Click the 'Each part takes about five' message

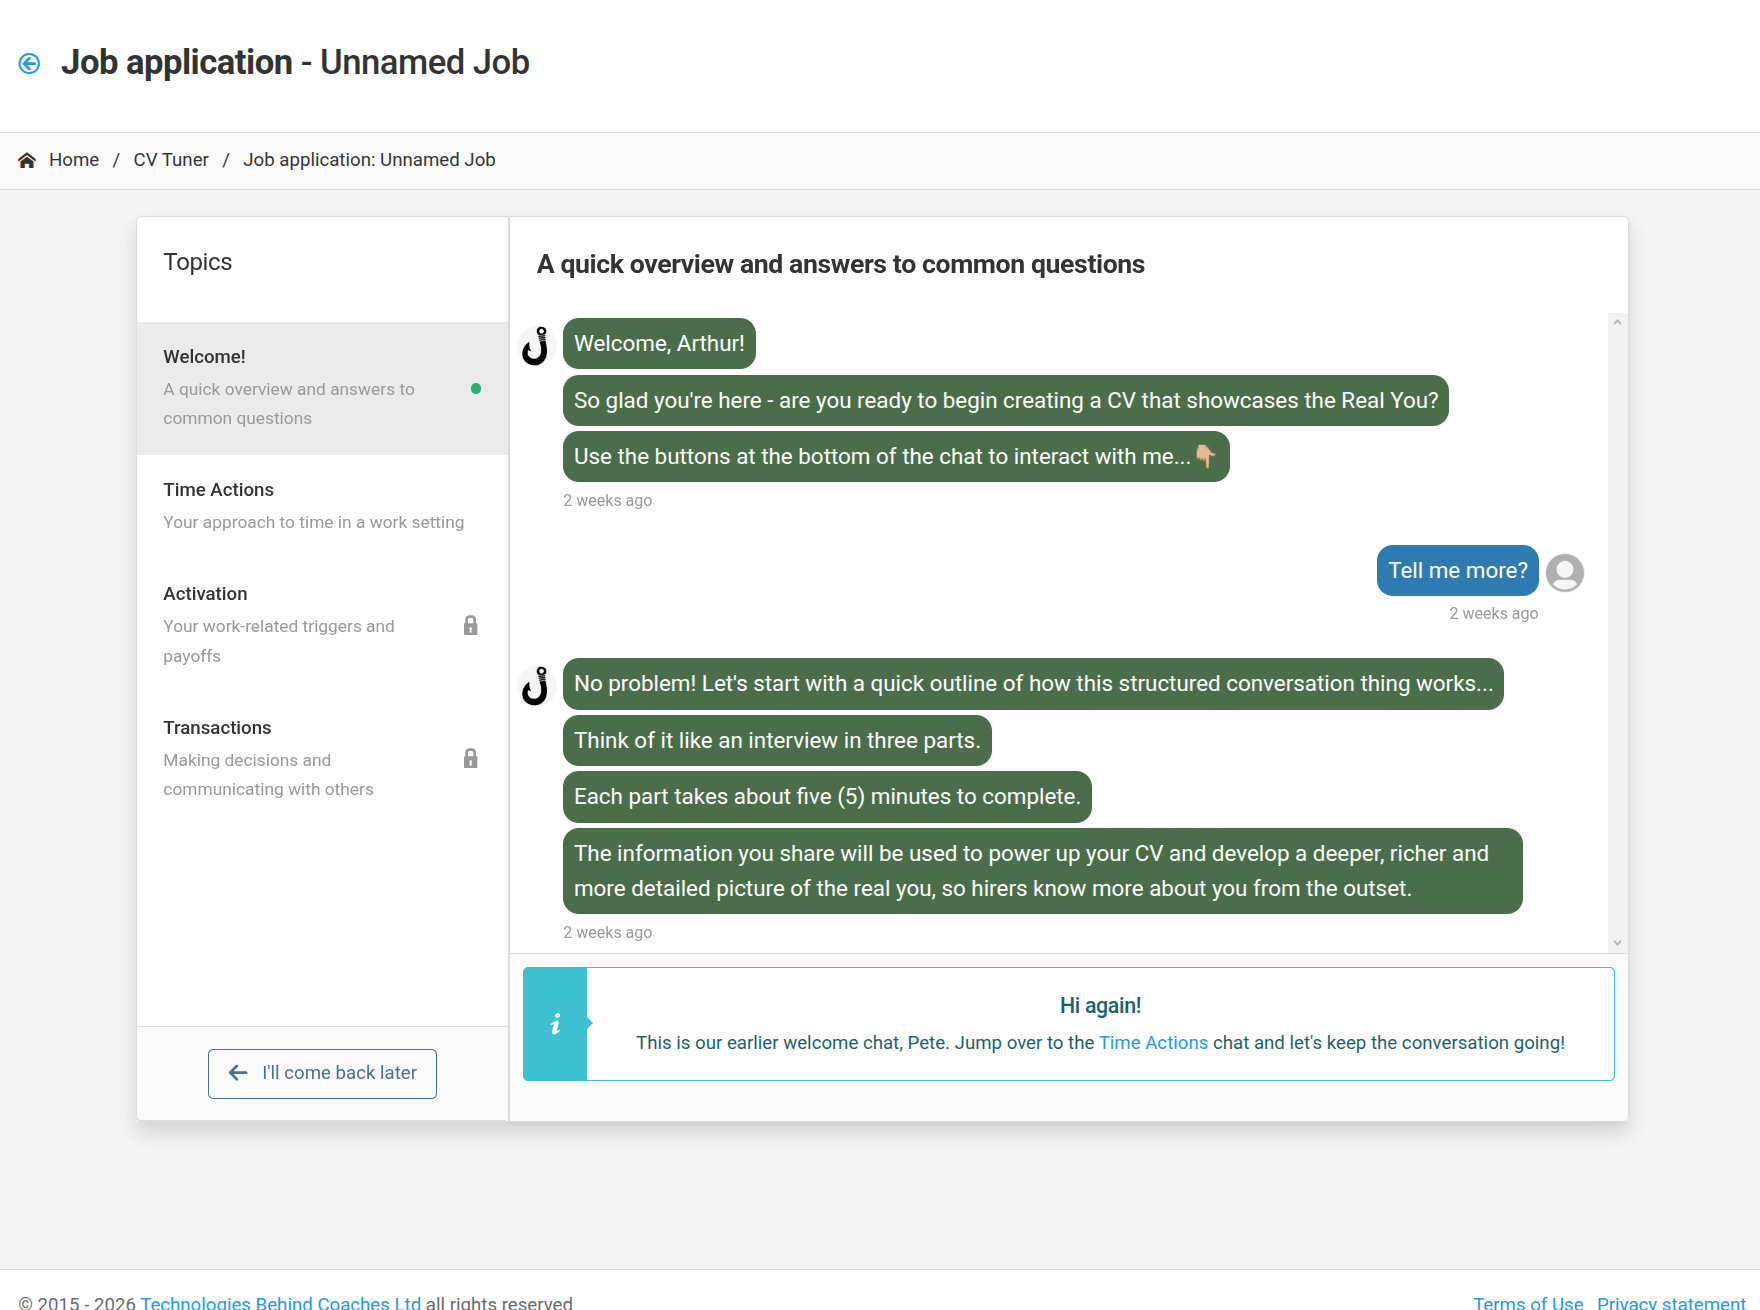click(827, 797)
